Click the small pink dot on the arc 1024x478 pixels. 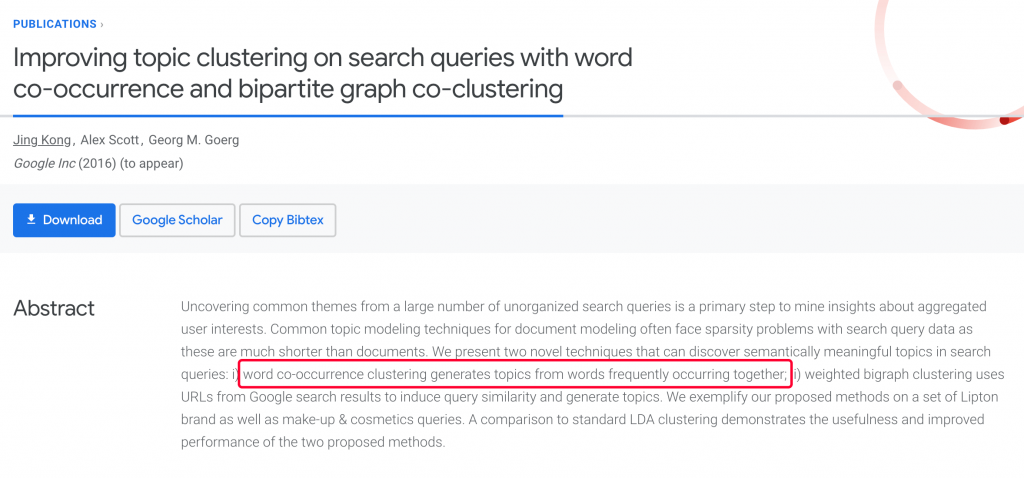(898, 85)
